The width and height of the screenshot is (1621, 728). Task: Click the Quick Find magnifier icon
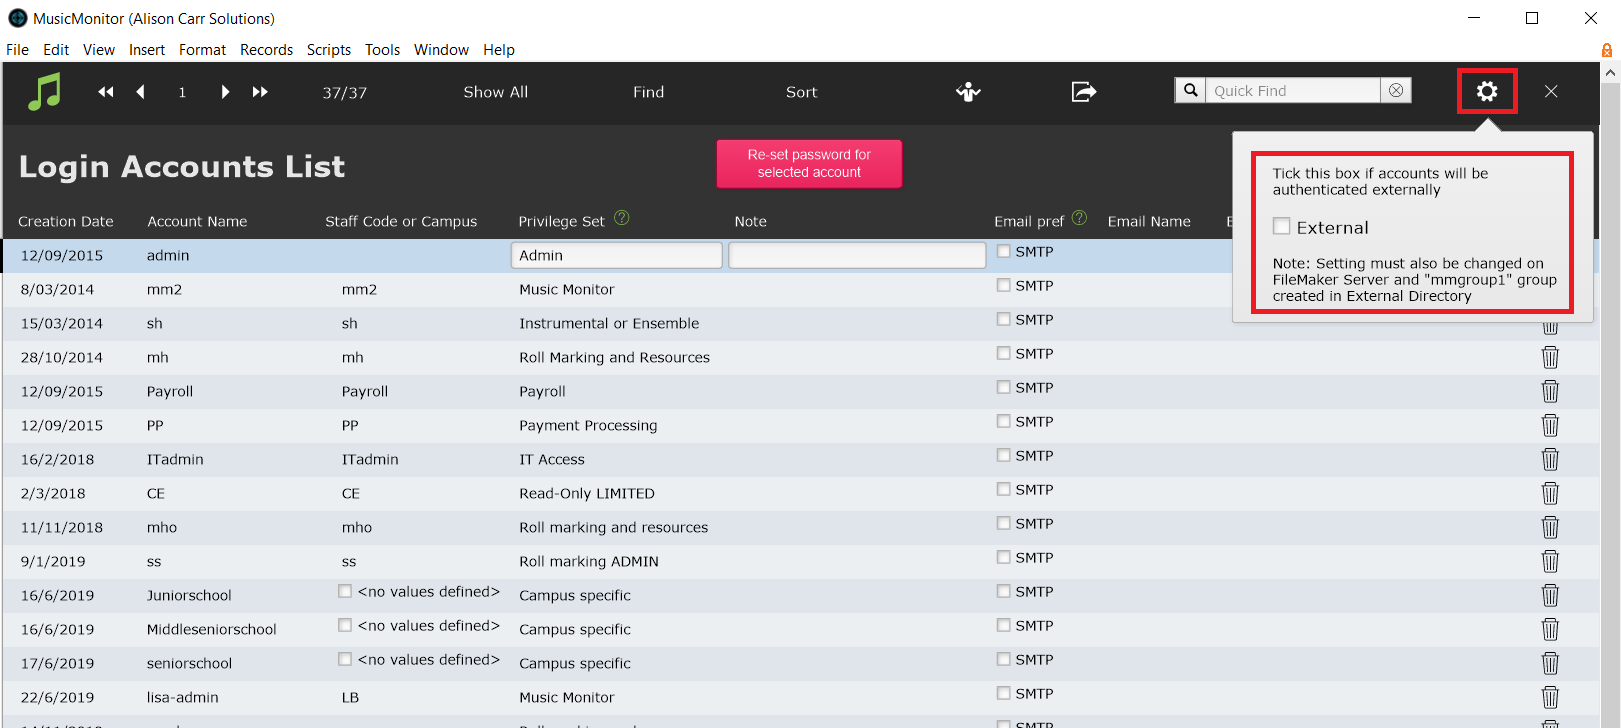coord(1190,90)
